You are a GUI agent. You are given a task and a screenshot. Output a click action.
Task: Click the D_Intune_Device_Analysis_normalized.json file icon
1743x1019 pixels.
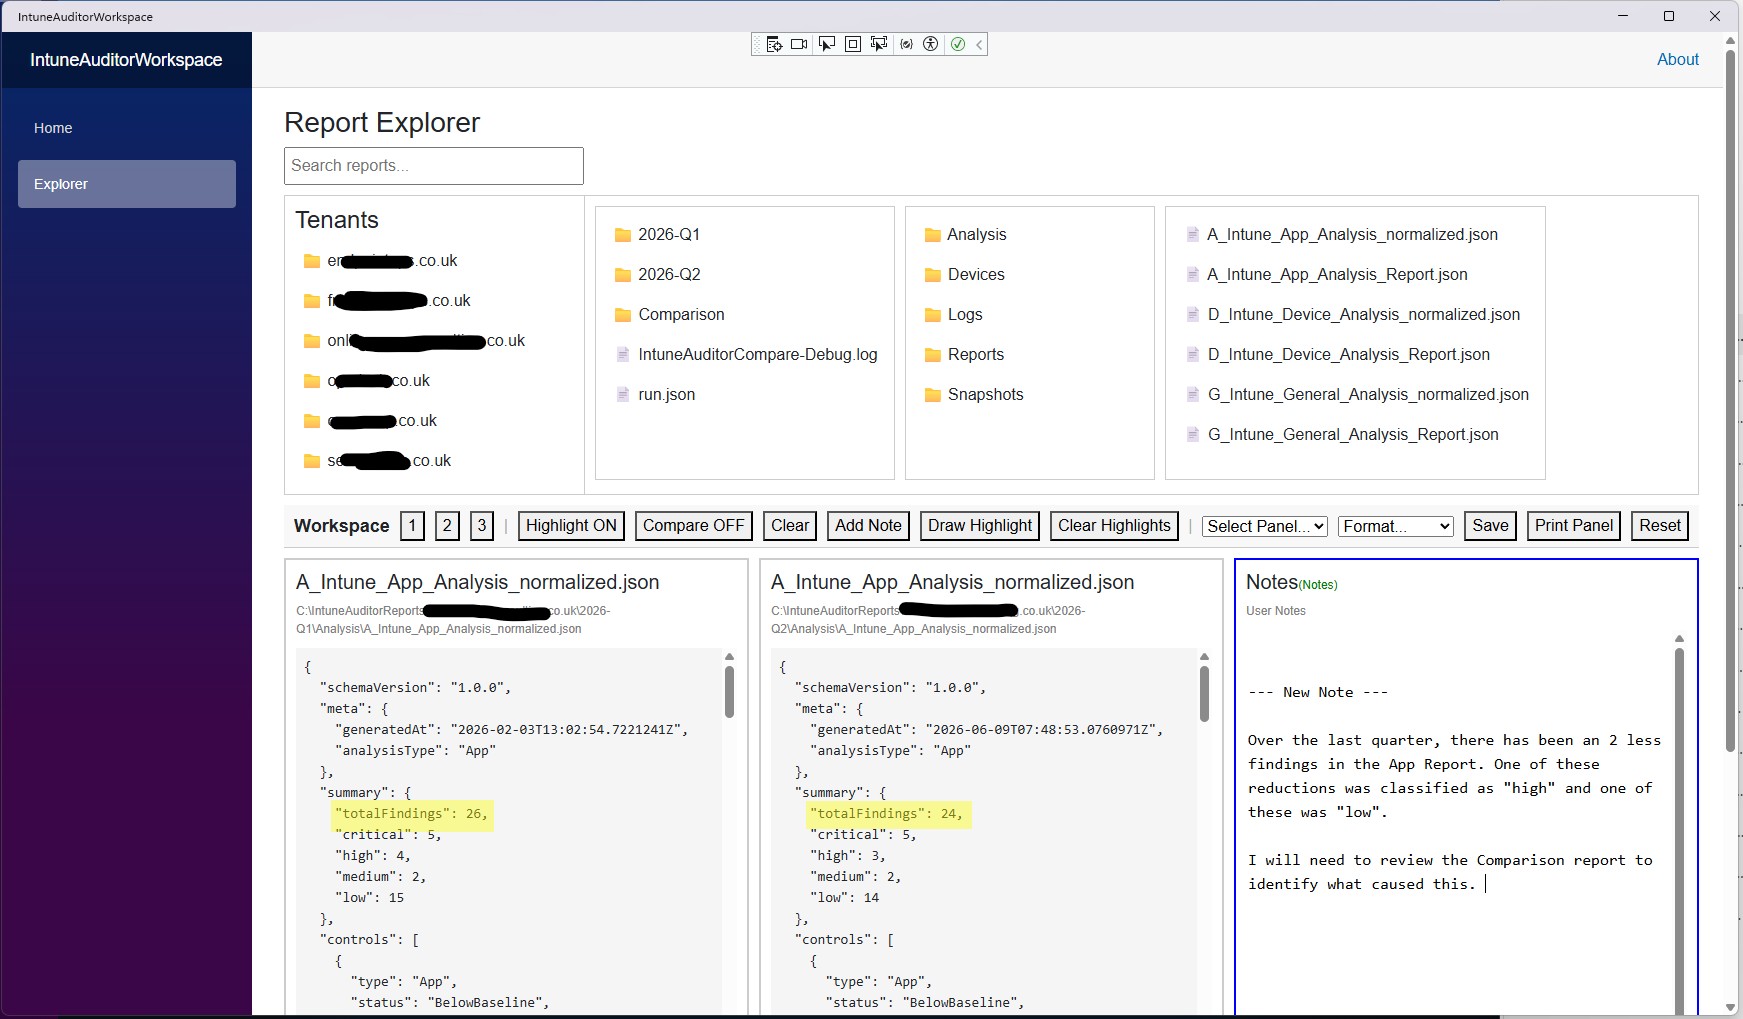pos(1192,315)
